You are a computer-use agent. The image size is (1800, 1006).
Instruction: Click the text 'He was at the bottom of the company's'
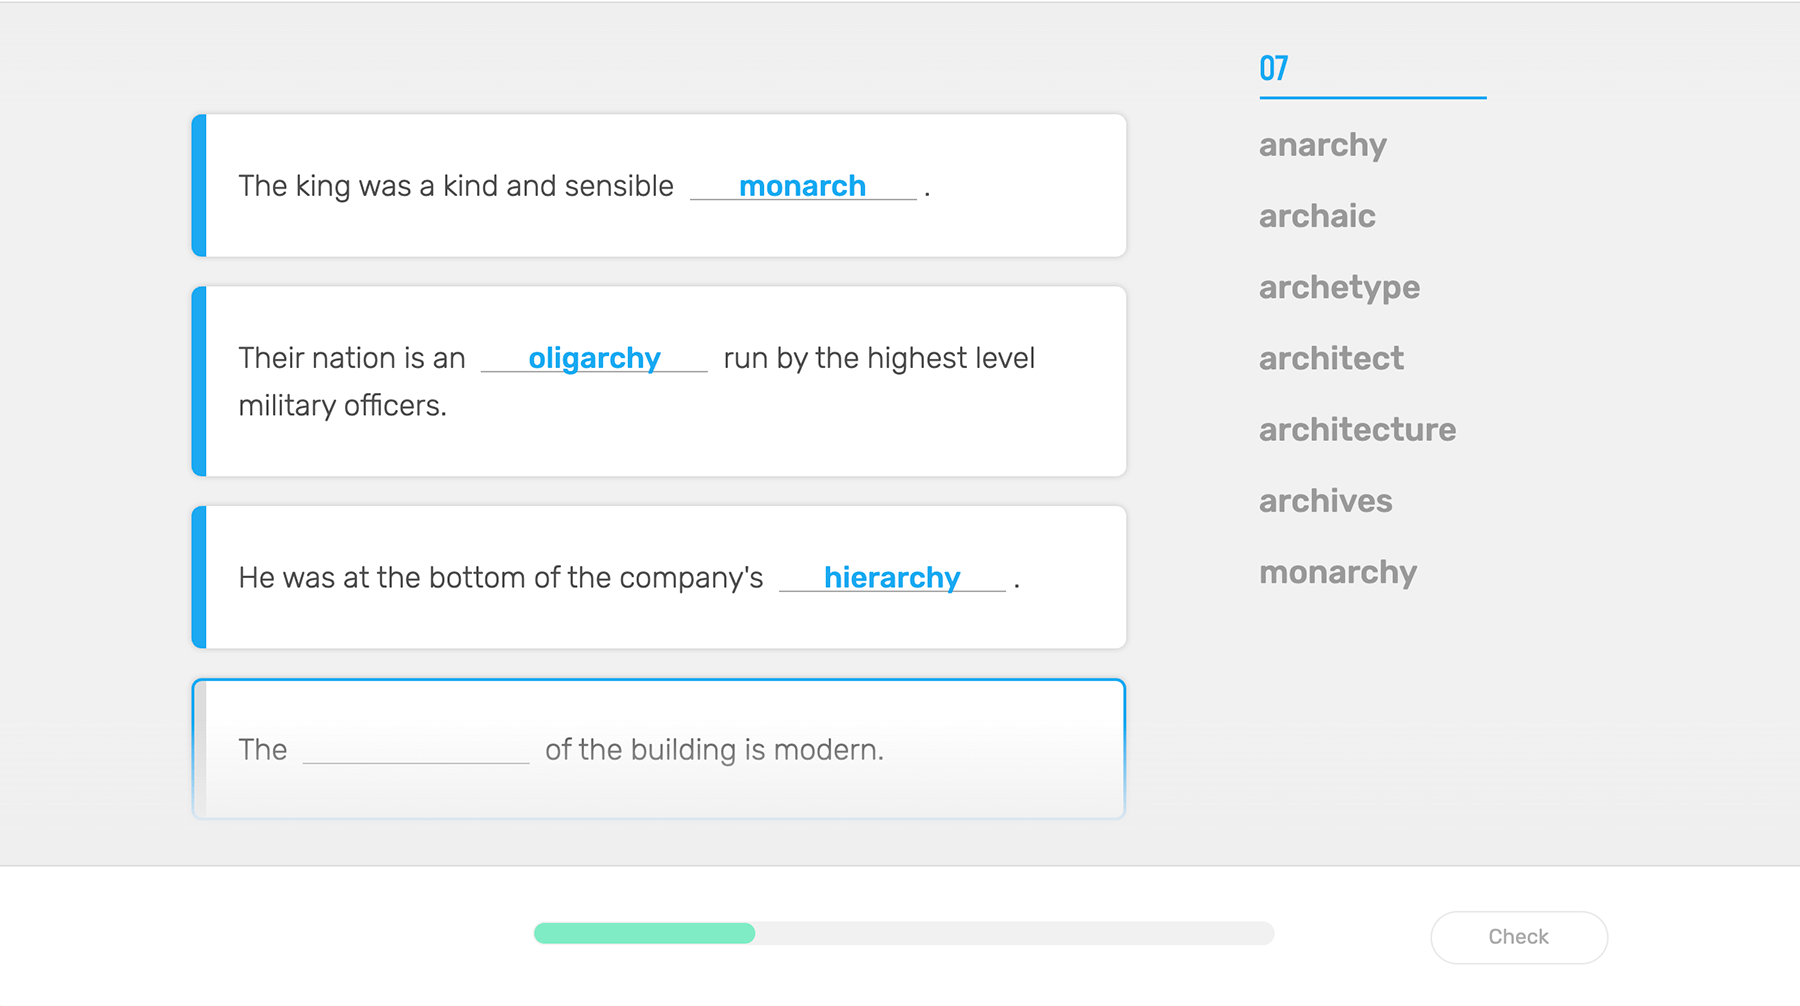click(x=500, y=578)
